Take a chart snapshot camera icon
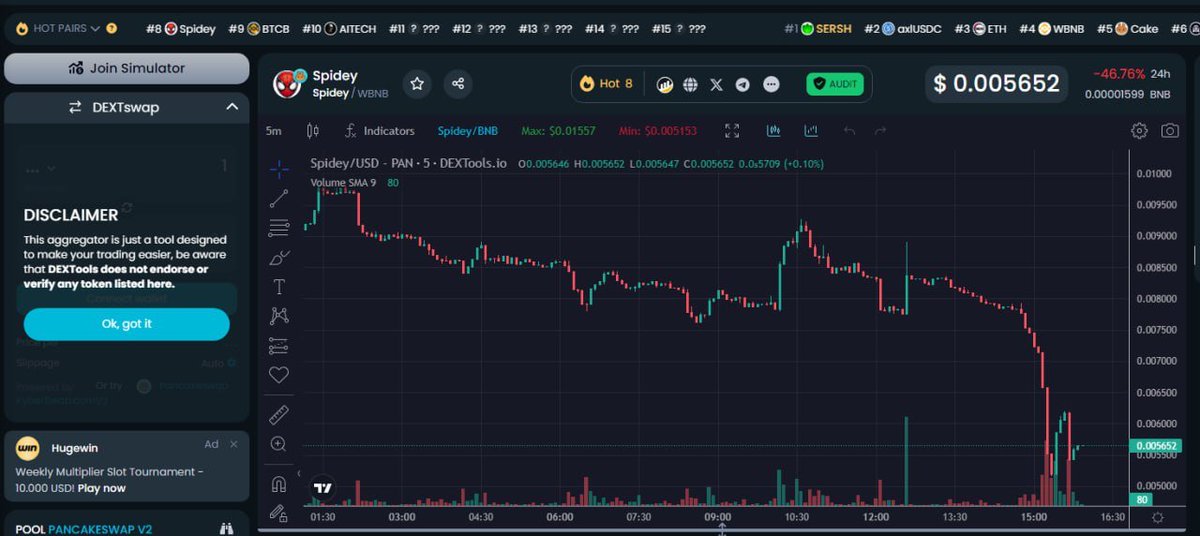 click(x=1169, y=130)
